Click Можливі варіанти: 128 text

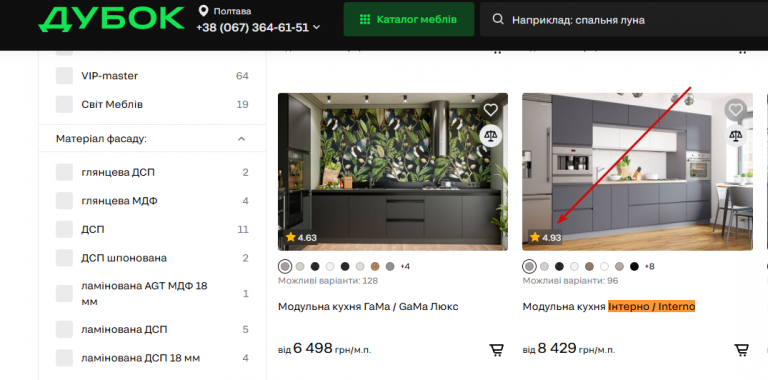[x=328, y=281]
